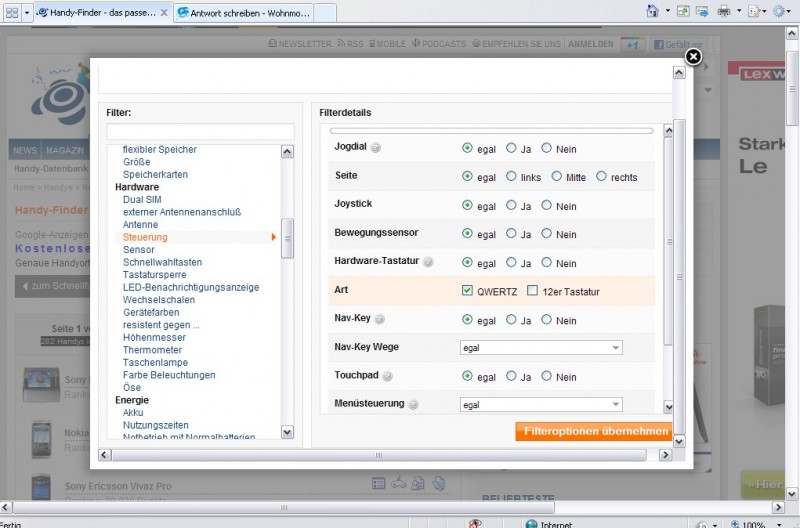Close the filter dialog with the X icon
800x528 pixels.
point(692,57)
